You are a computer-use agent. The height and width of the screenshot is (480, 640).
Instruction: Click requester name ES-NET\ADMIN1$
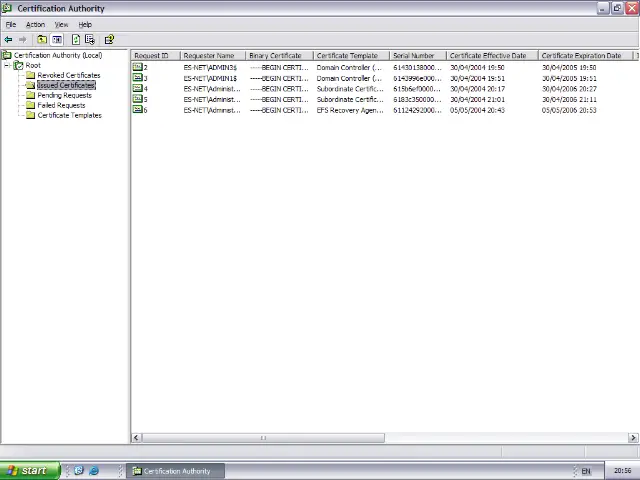pos(210,78)
